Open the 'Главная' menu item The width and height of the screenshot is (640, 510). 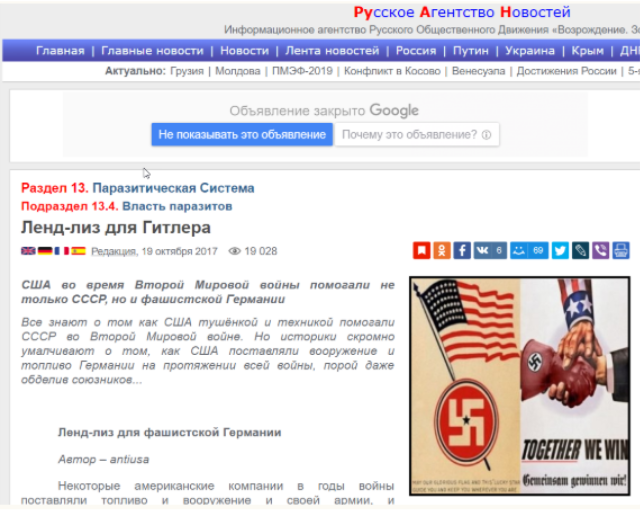tap(60, 51)
